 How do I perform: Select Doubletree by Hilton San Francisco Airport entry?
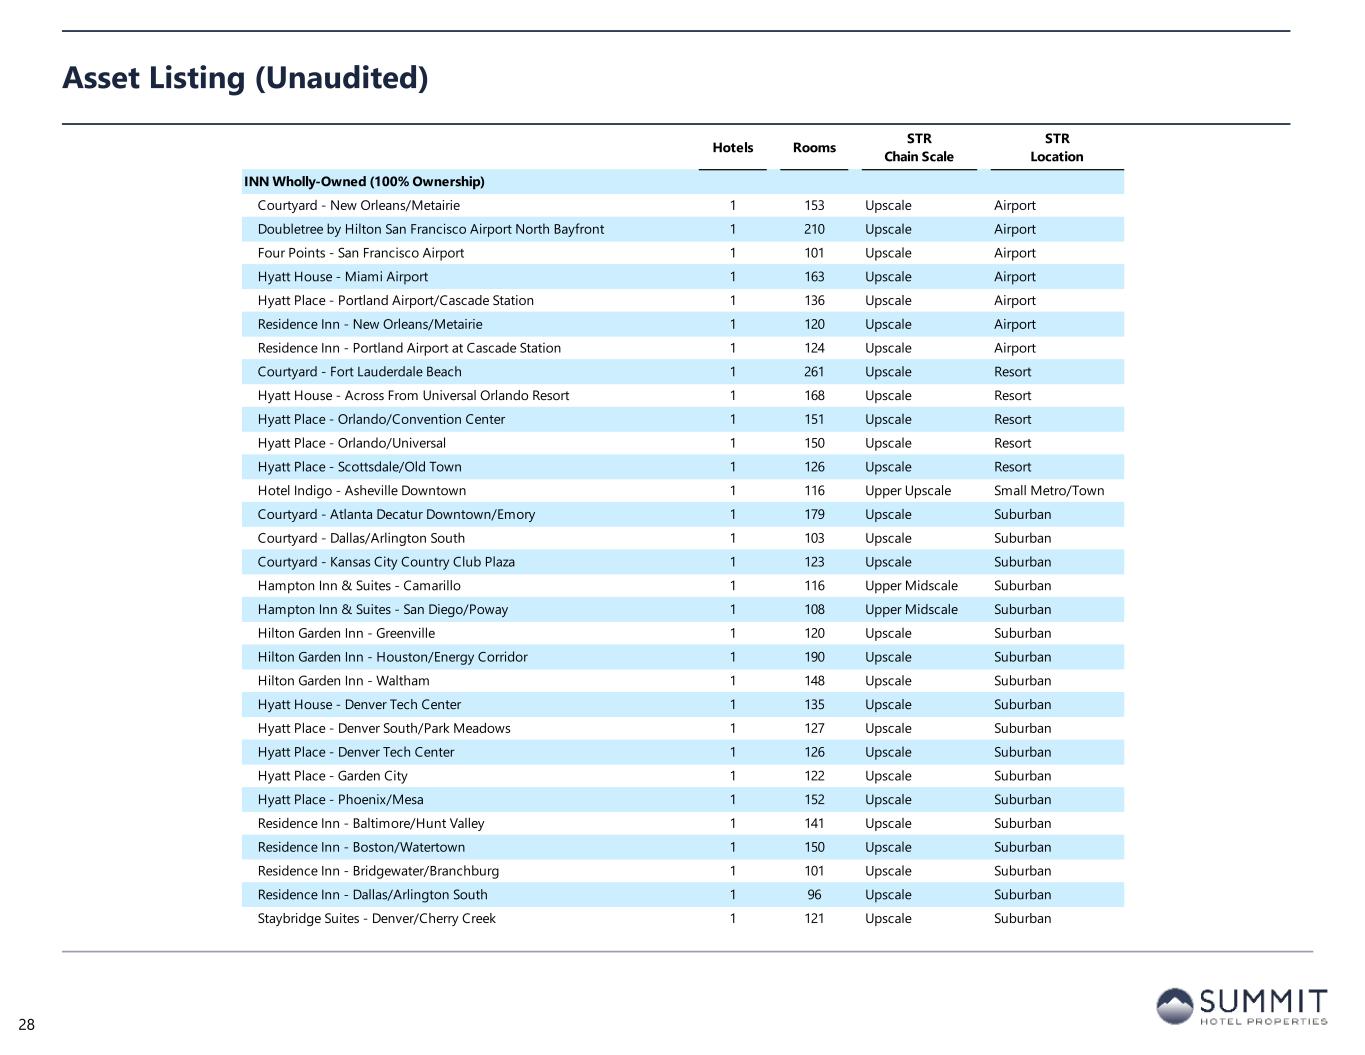coord(430,229)
